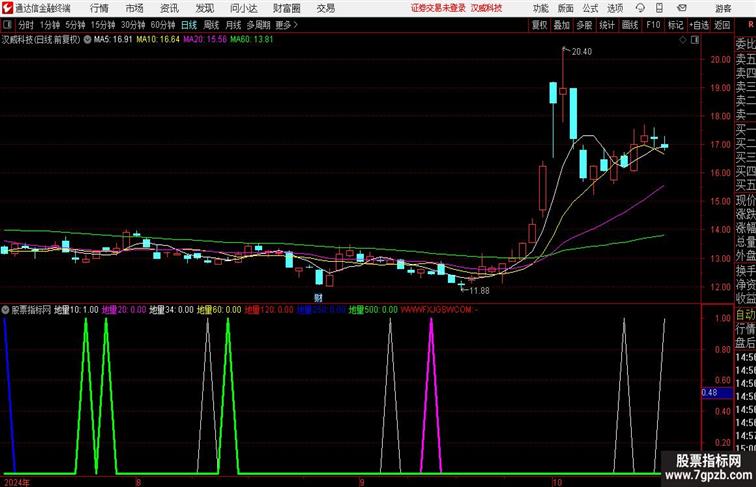The width and height of the screenshot is (756, 487).
Task: Click MA20: 15.56 indicator label
Action: pyautogui.click(x=205, y=40)
